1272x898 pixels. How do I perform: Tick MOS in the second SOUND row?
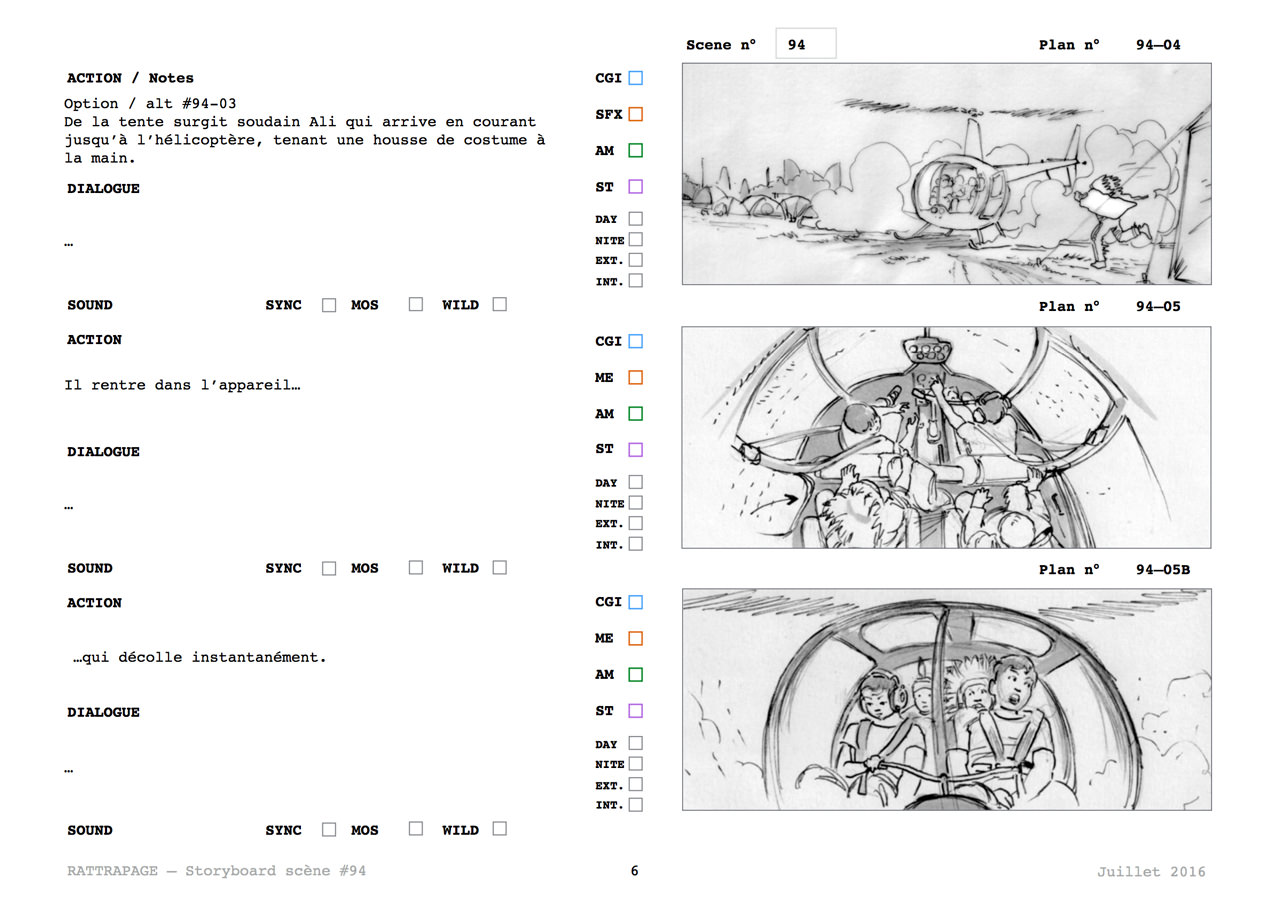[x=416, y=568]
